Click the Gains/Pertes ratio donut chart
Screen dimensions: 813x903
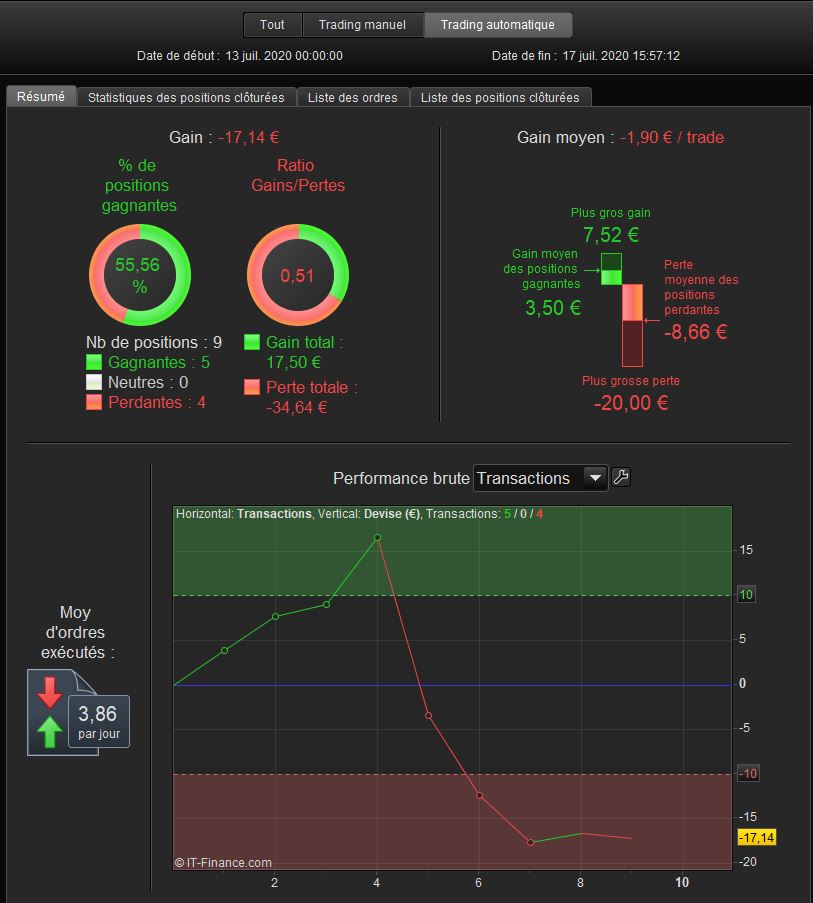(x=298, y=275)
